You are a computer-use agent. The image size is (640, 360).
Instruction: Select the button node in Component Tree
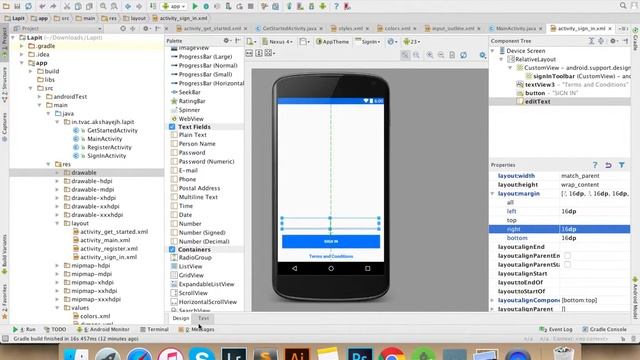(x=547, y=93)
